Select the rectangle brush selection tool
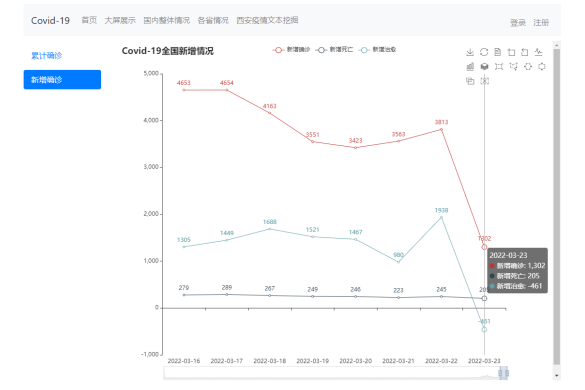Screen dimensions: 585x390 499,66
